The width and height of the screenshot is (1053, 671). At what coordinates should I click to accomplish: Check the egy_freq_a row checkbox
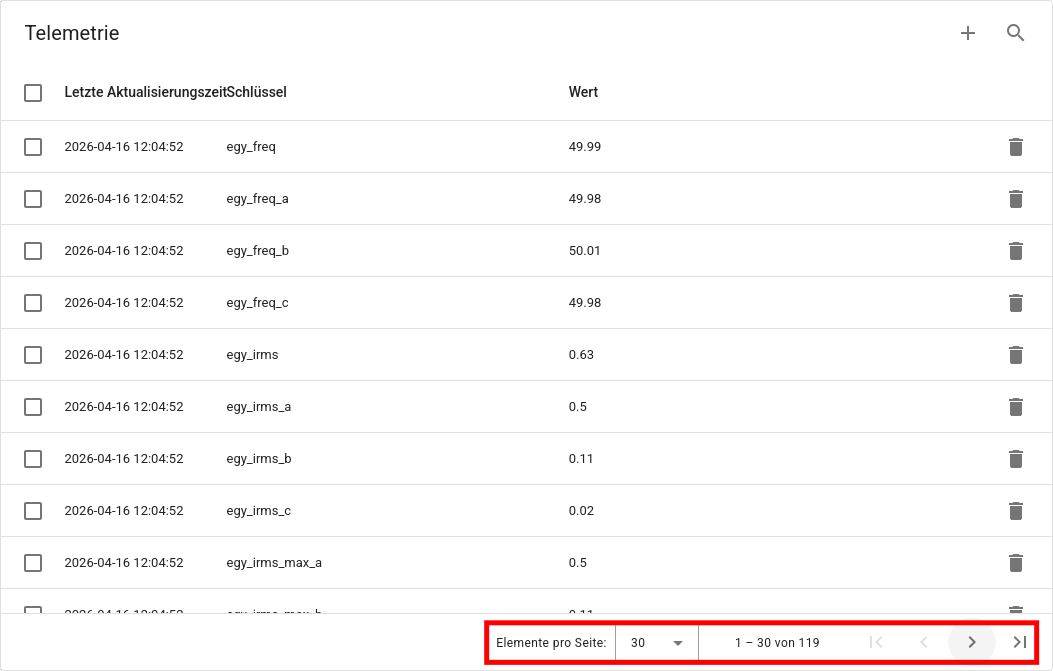click(x=33, y=199)
